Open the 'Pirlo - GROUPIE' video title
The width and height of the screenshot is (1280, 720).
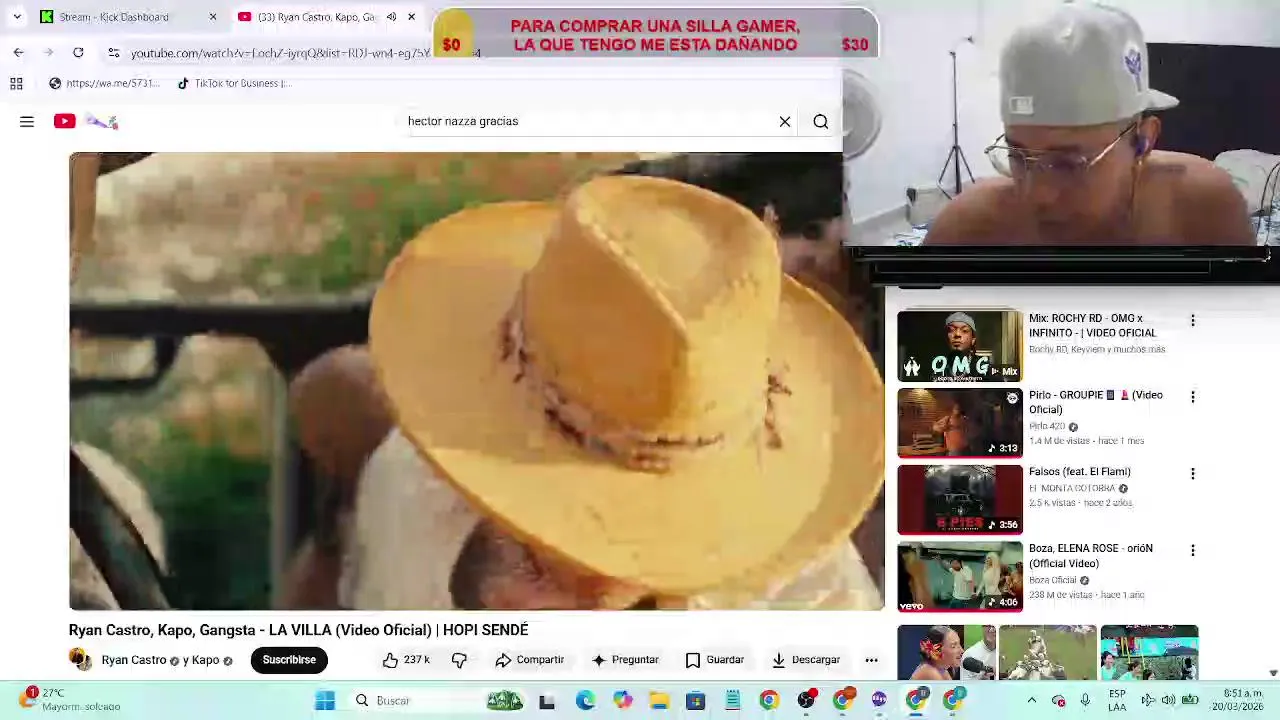tap(1096, 402)
